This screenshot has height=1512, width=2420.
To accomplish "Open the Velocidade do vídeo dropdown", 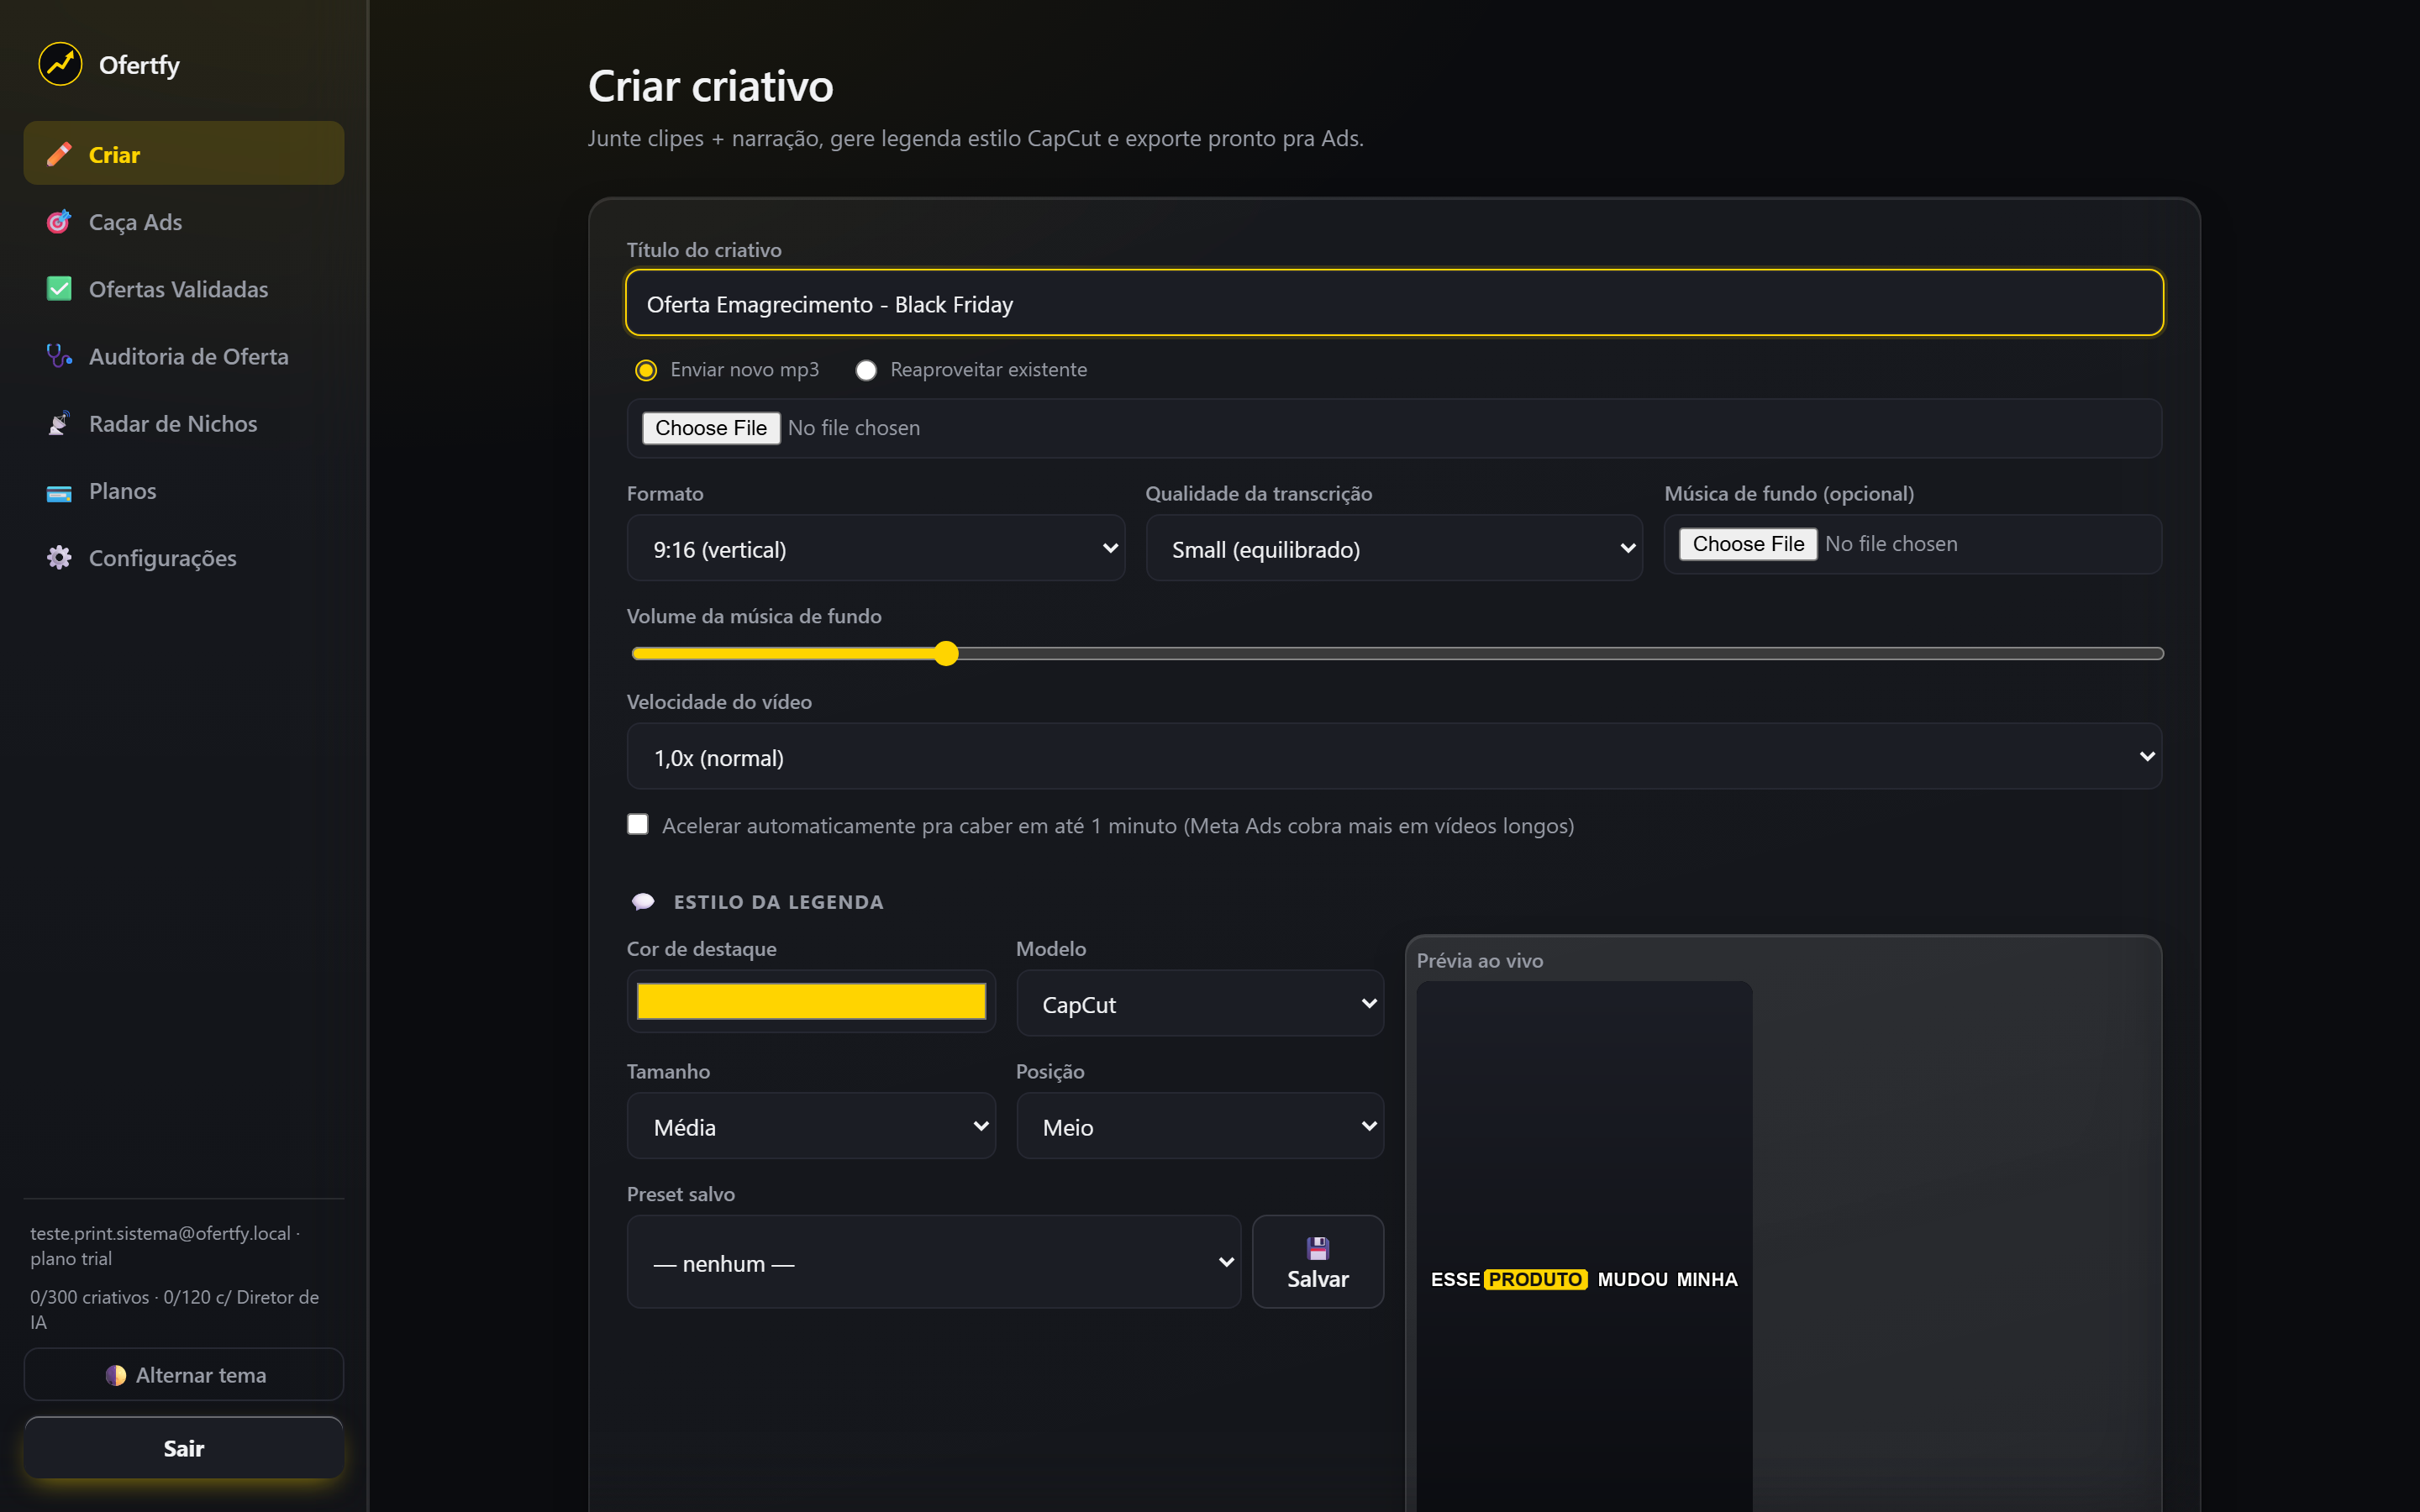I will pos(1394,757).
